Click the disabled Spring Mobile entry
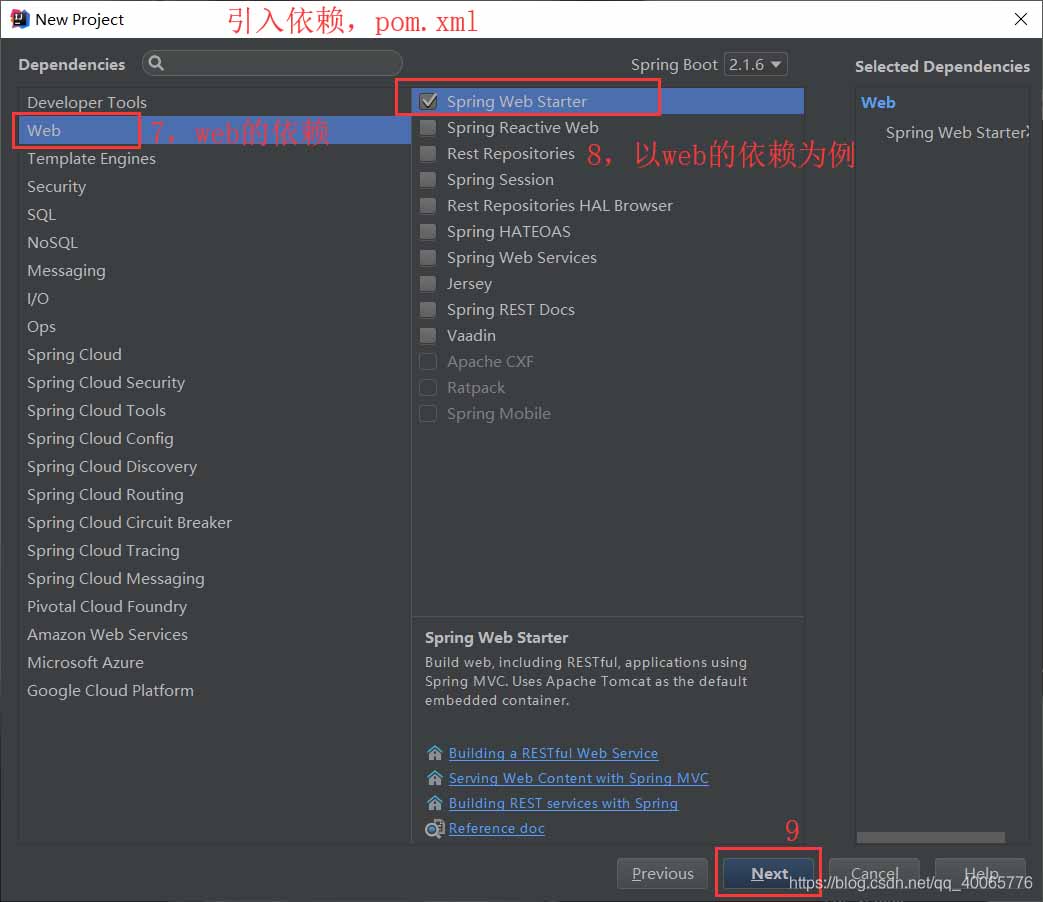Image resolution: width=1043 pixels, height=902 pixels. coord(607,414)
